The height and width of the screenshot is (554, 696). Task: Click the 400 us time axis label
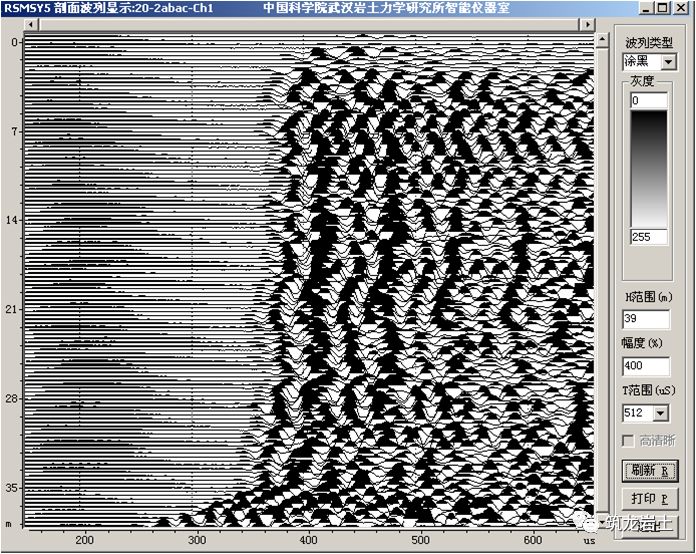[x=308, y=540]
